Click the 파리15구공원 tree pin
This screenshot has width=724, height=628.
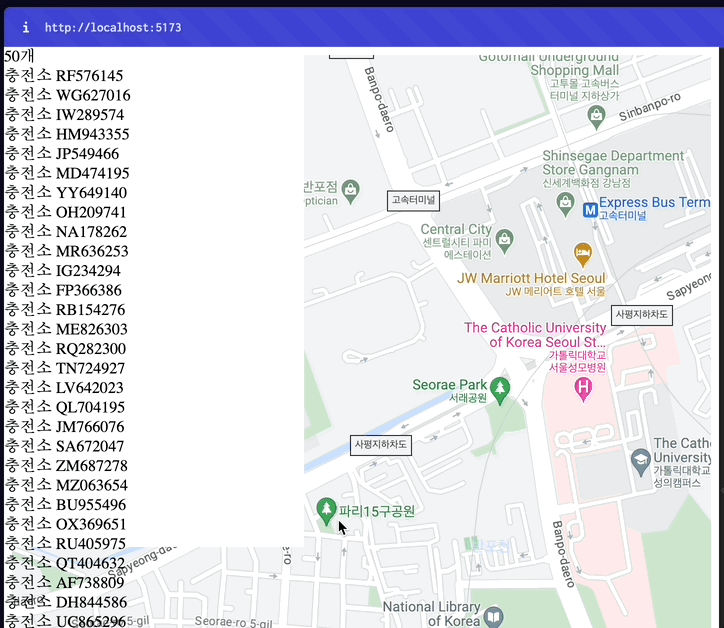(326, 510)
